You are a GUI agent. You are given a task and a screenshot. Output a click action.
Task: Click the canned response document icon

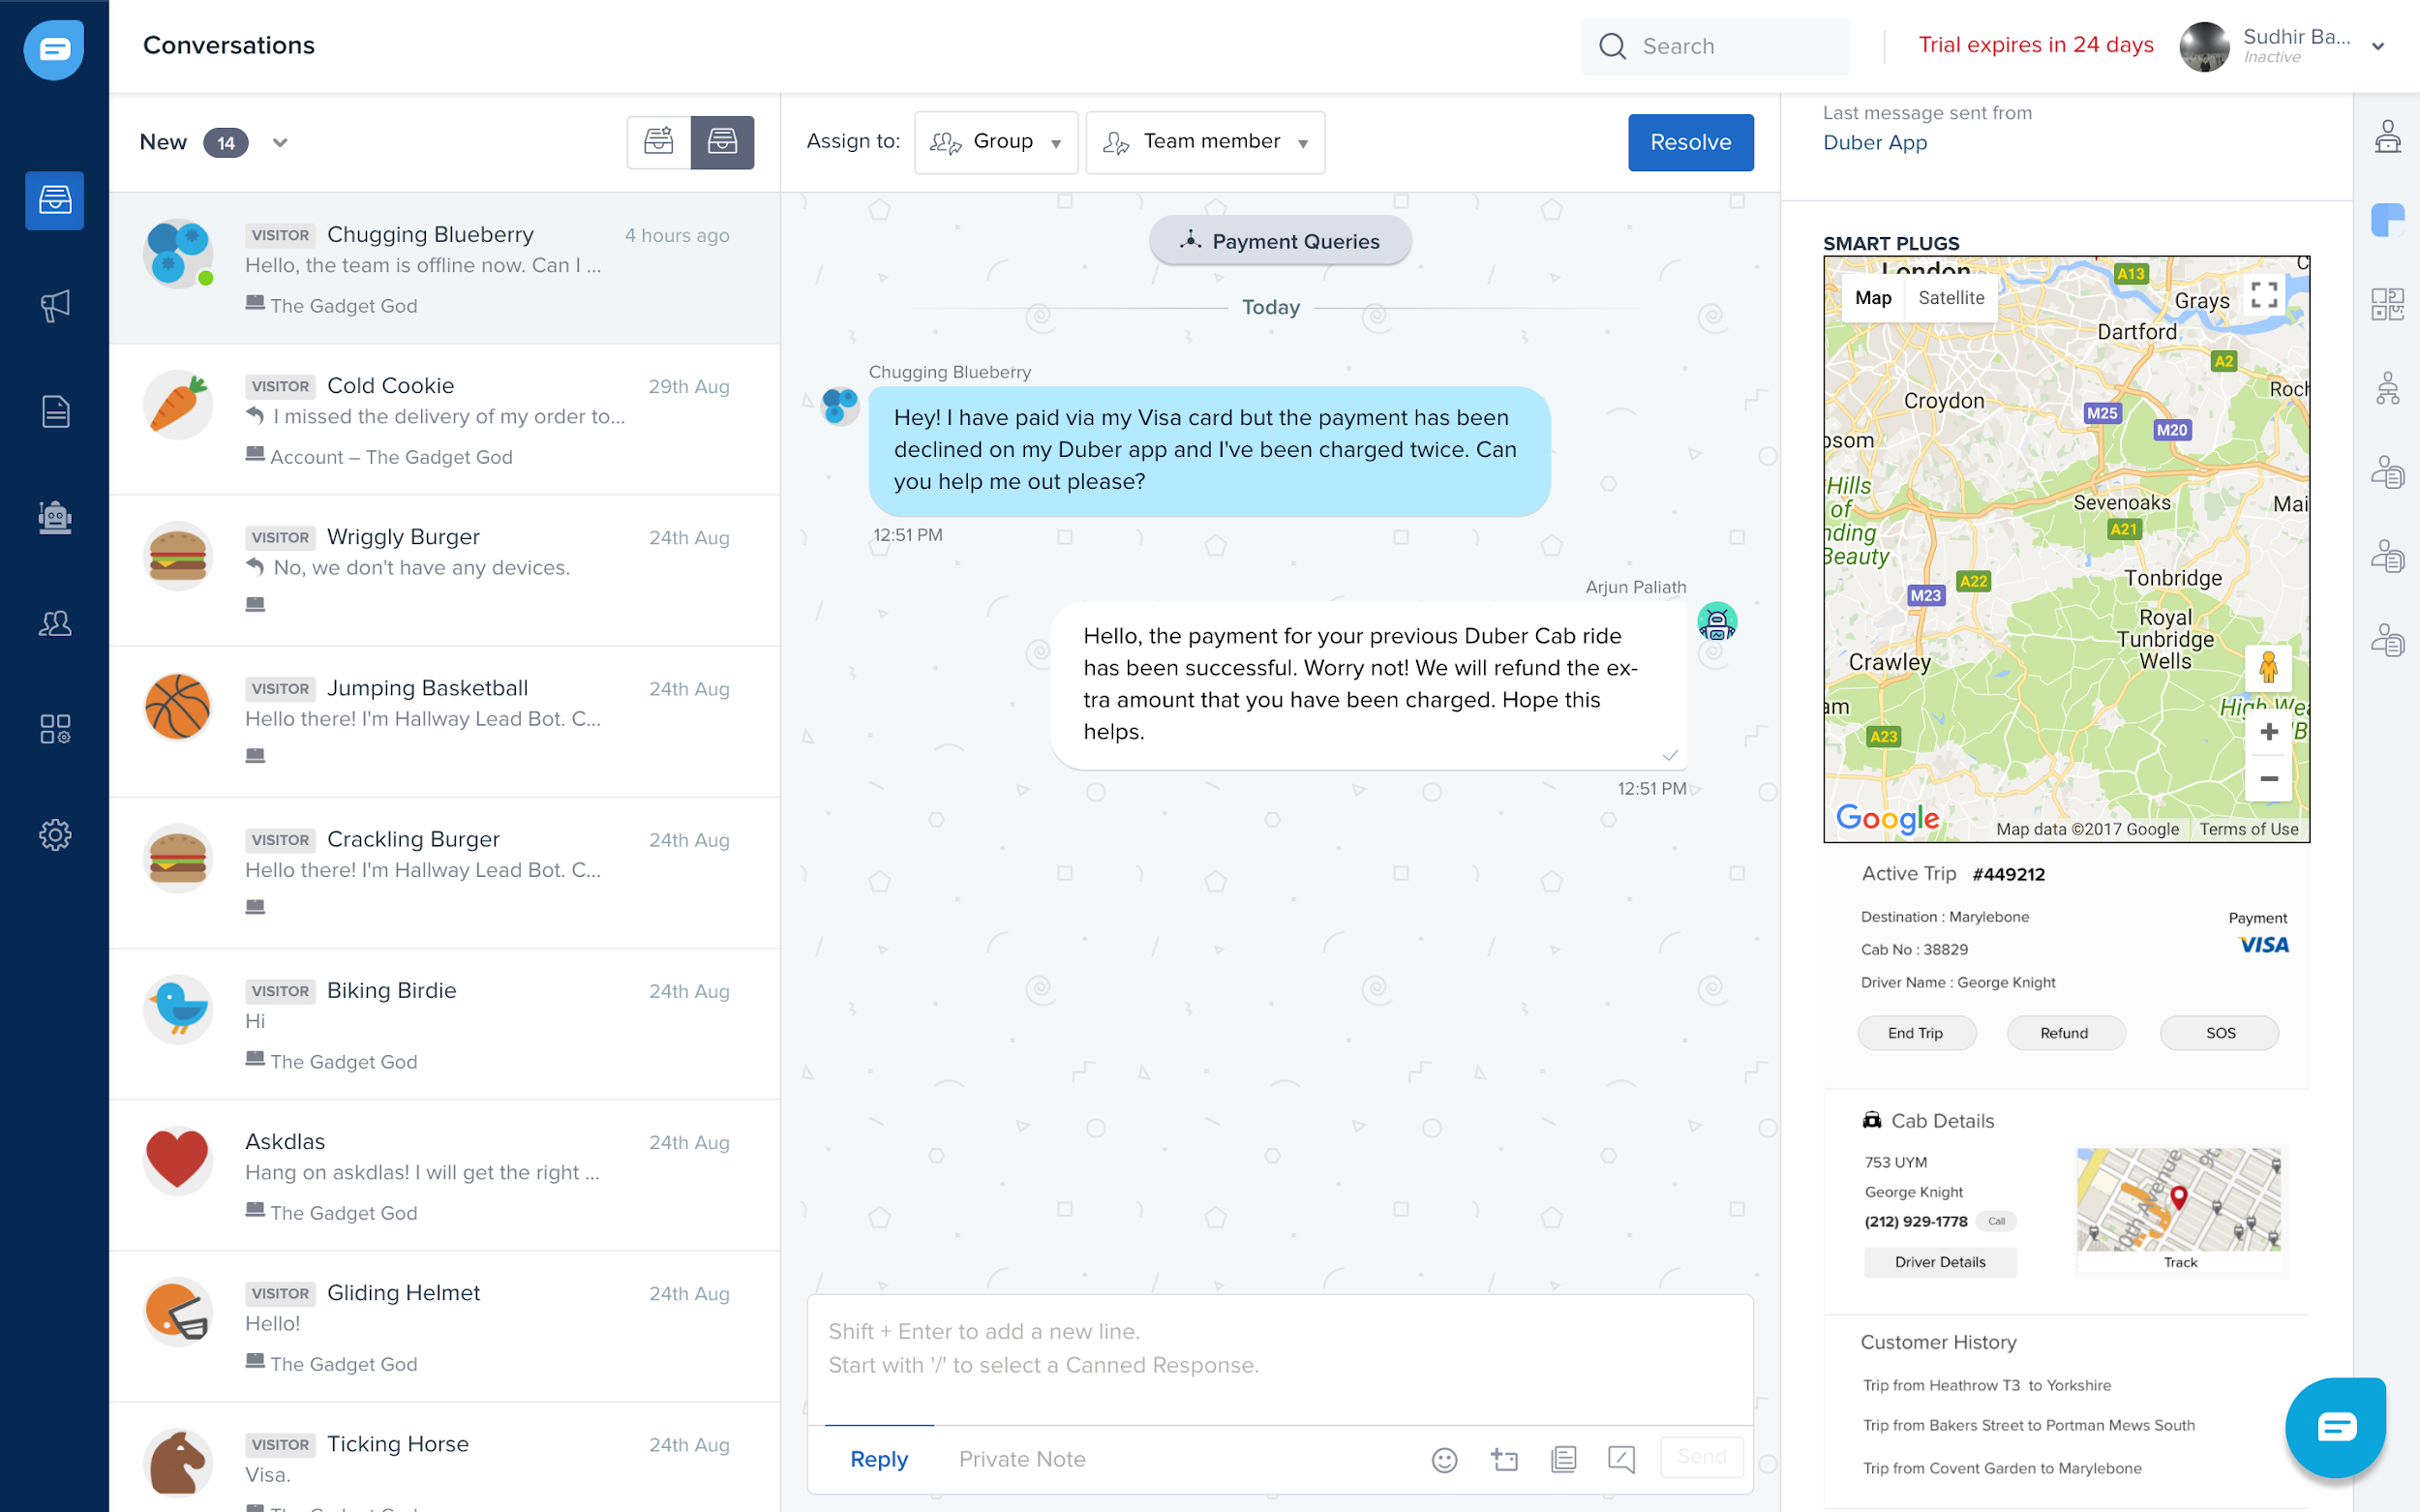tap(1563, 1459)
